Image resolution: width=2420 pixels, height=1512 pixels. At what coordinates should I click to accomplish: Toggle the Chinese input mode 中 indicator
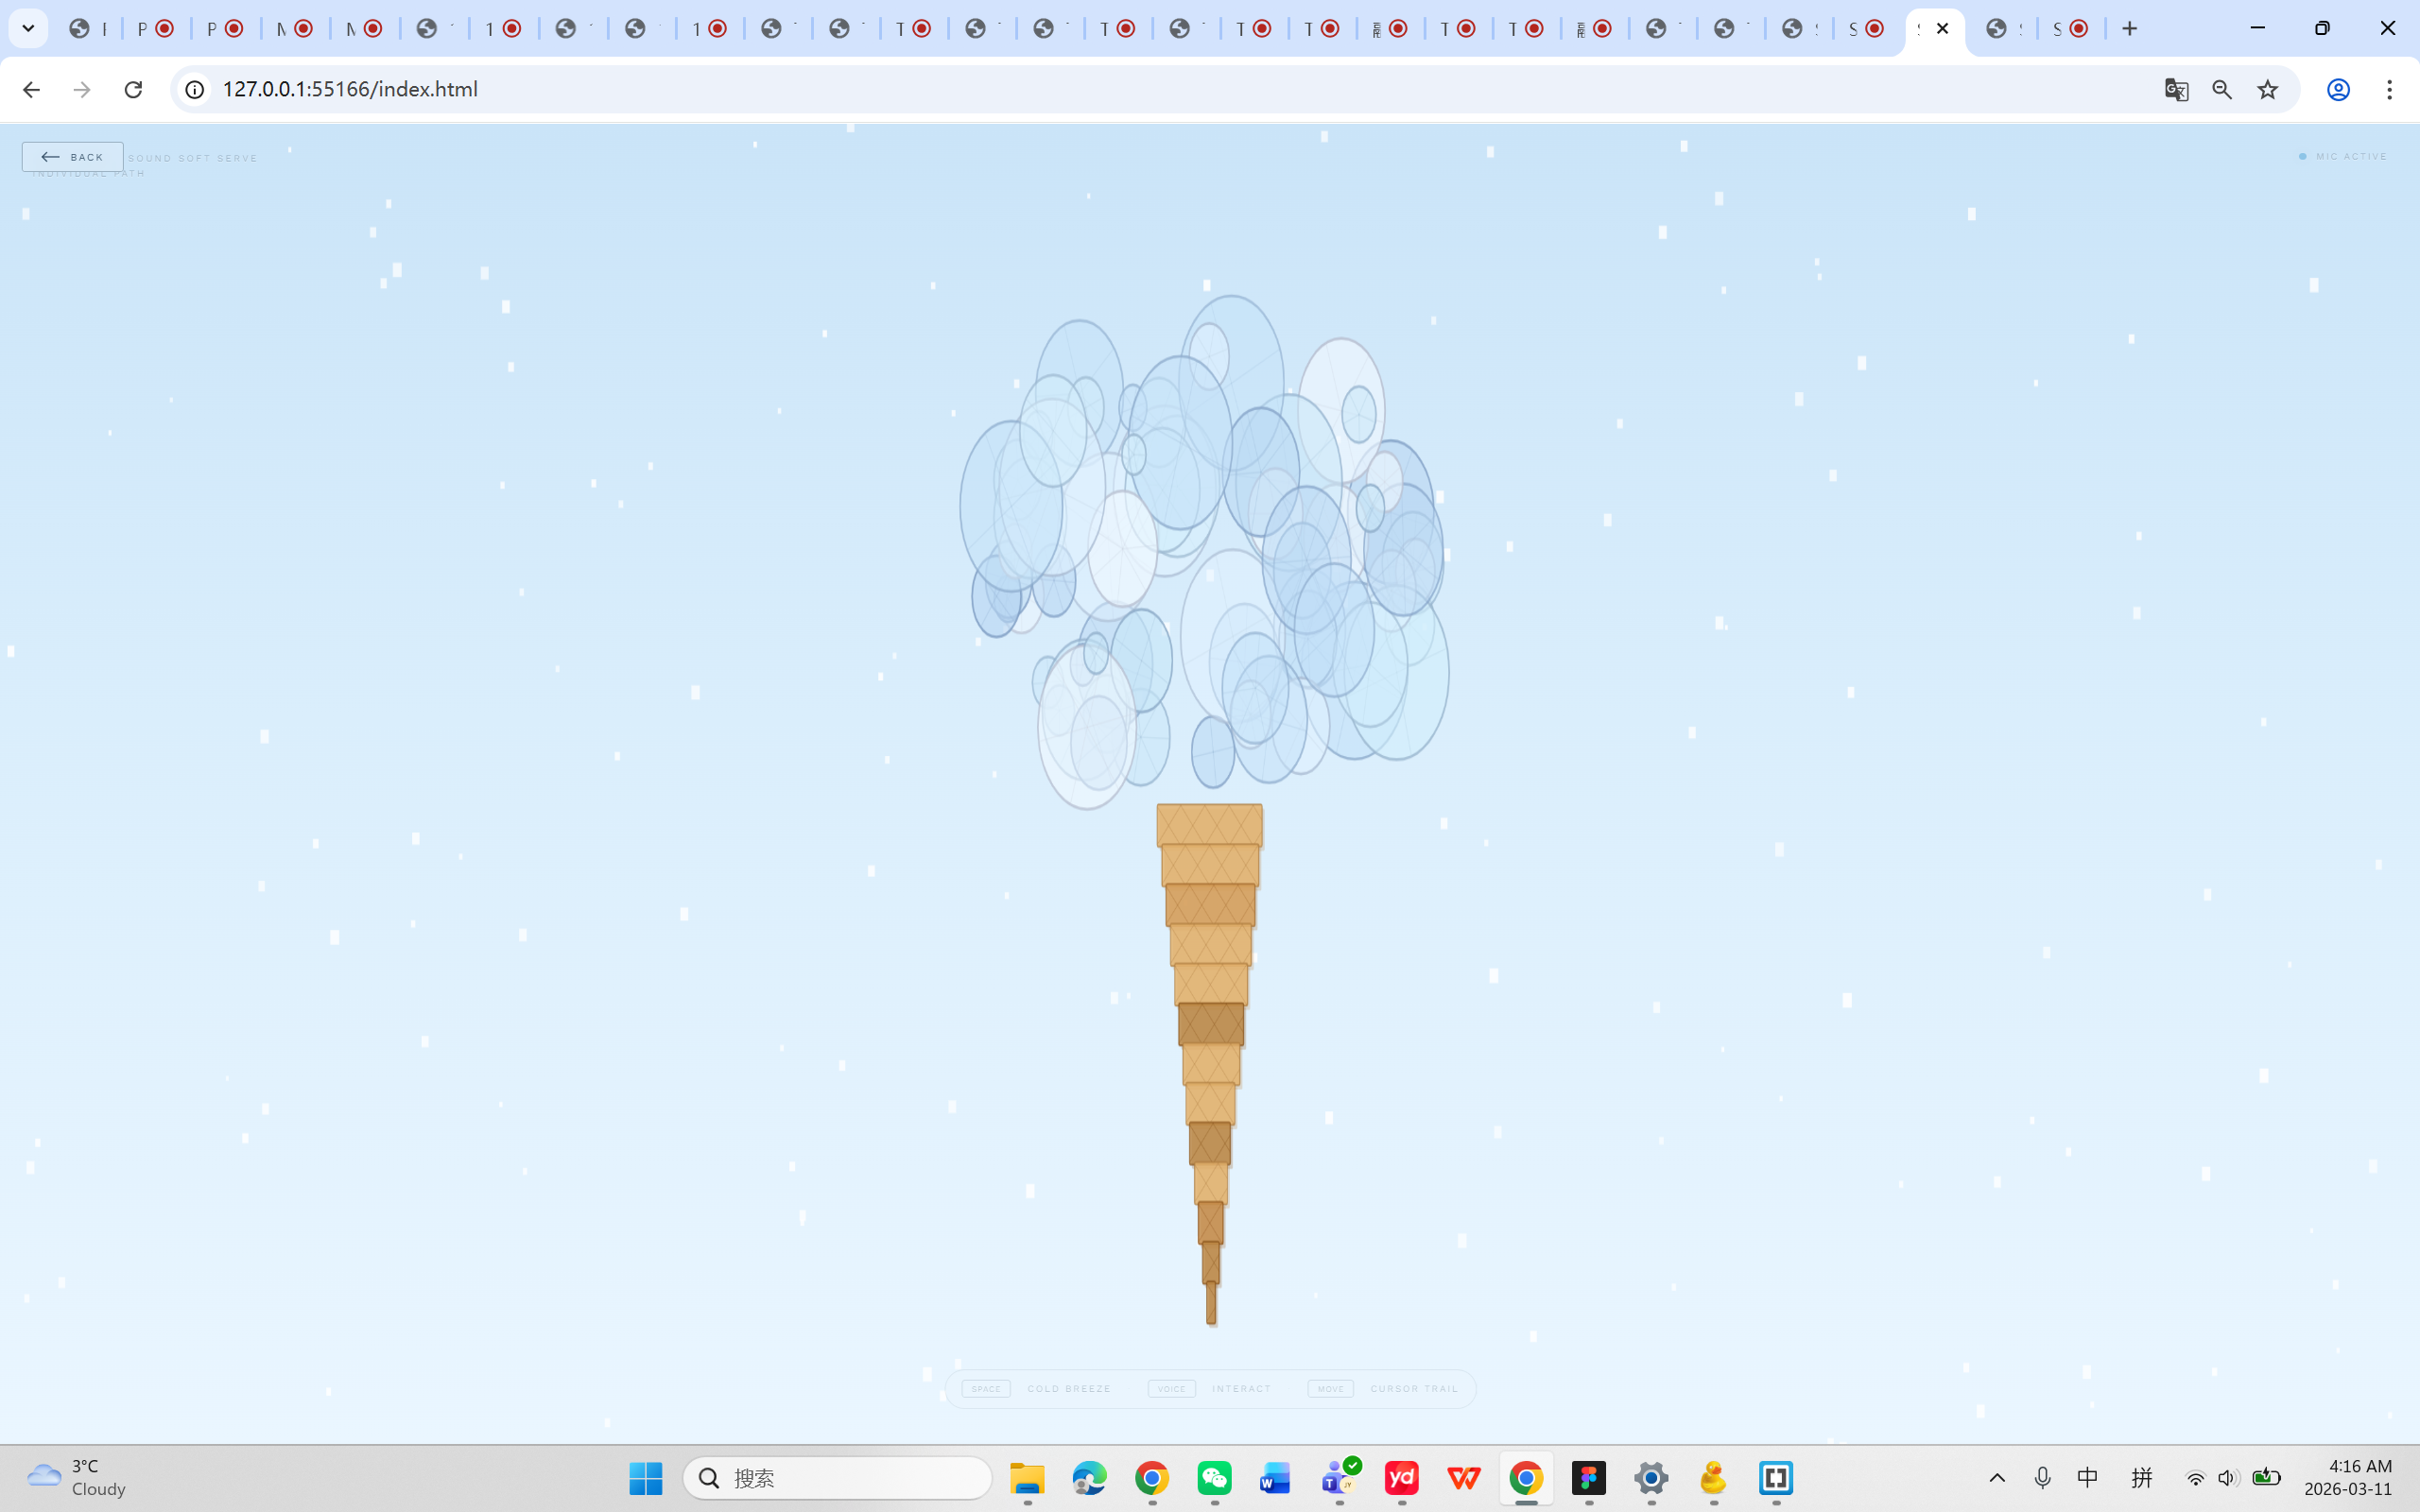click(2089, 1478)
